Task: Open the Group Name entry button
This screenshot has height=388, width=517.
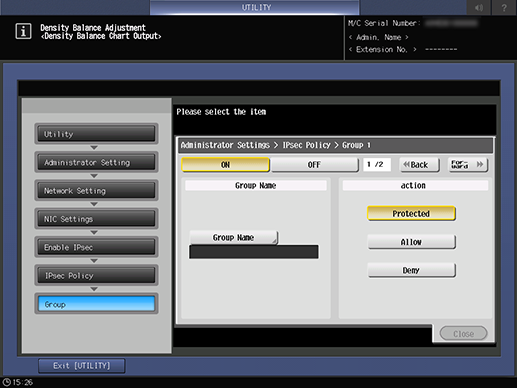Action: [233, 238]
